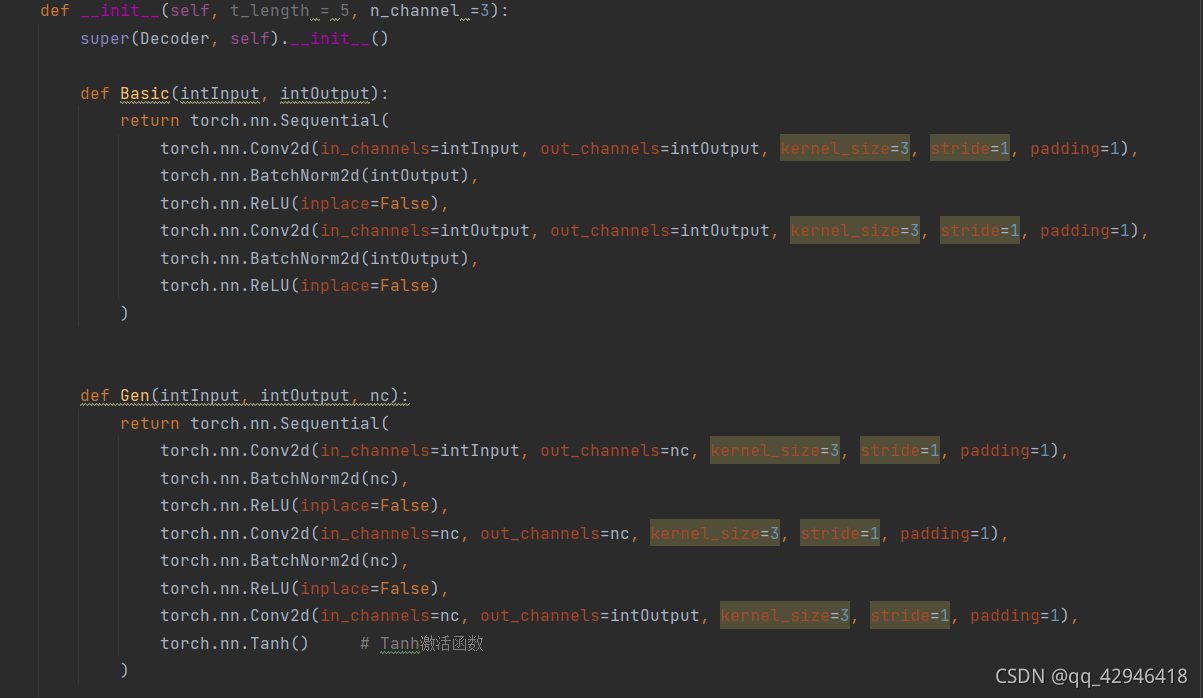Click the torch.nn.Tanh() call
1203x698 pixels.
tap(235, 643)
